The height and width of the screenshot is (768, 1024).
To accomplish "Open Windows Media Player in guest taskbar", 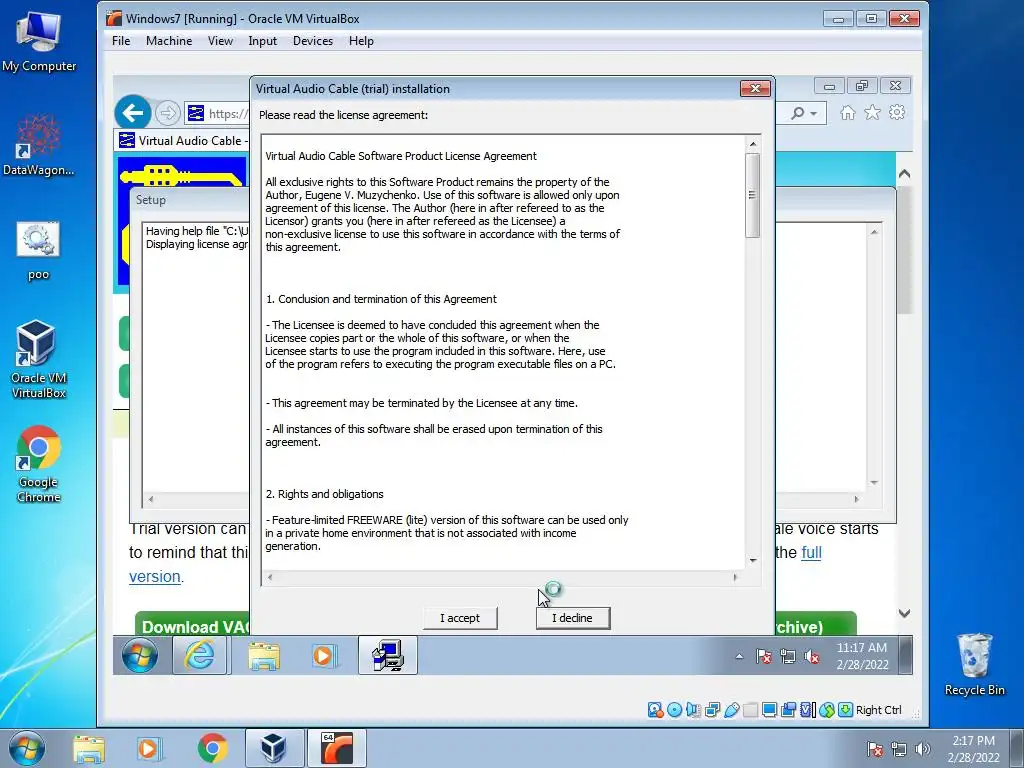I will click(x=323, y=655).
